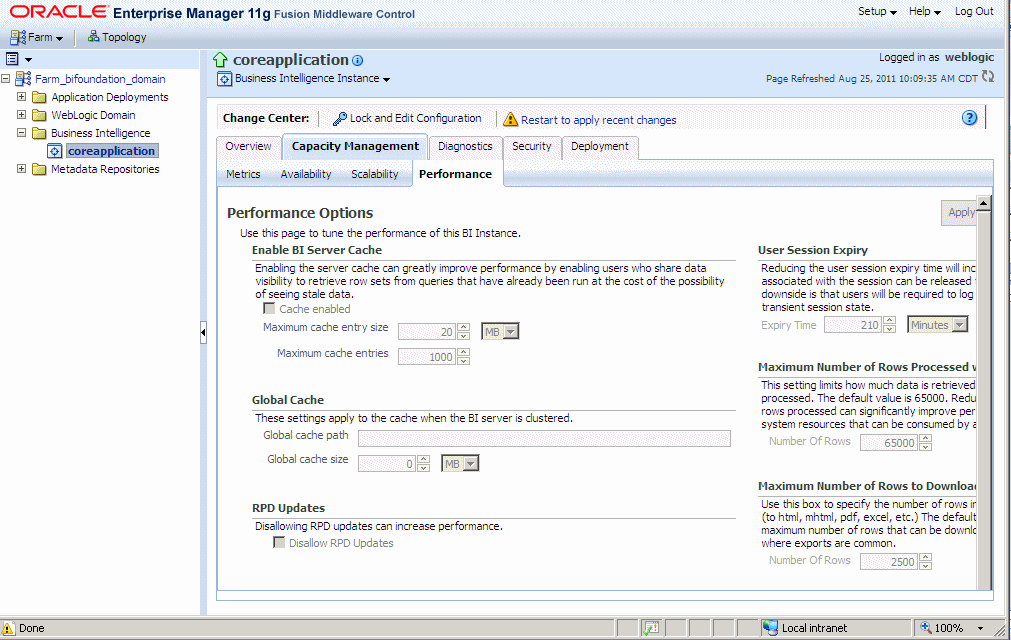Click Global cache path field
The image size is (1011, 640).
(x=544, y=438)
